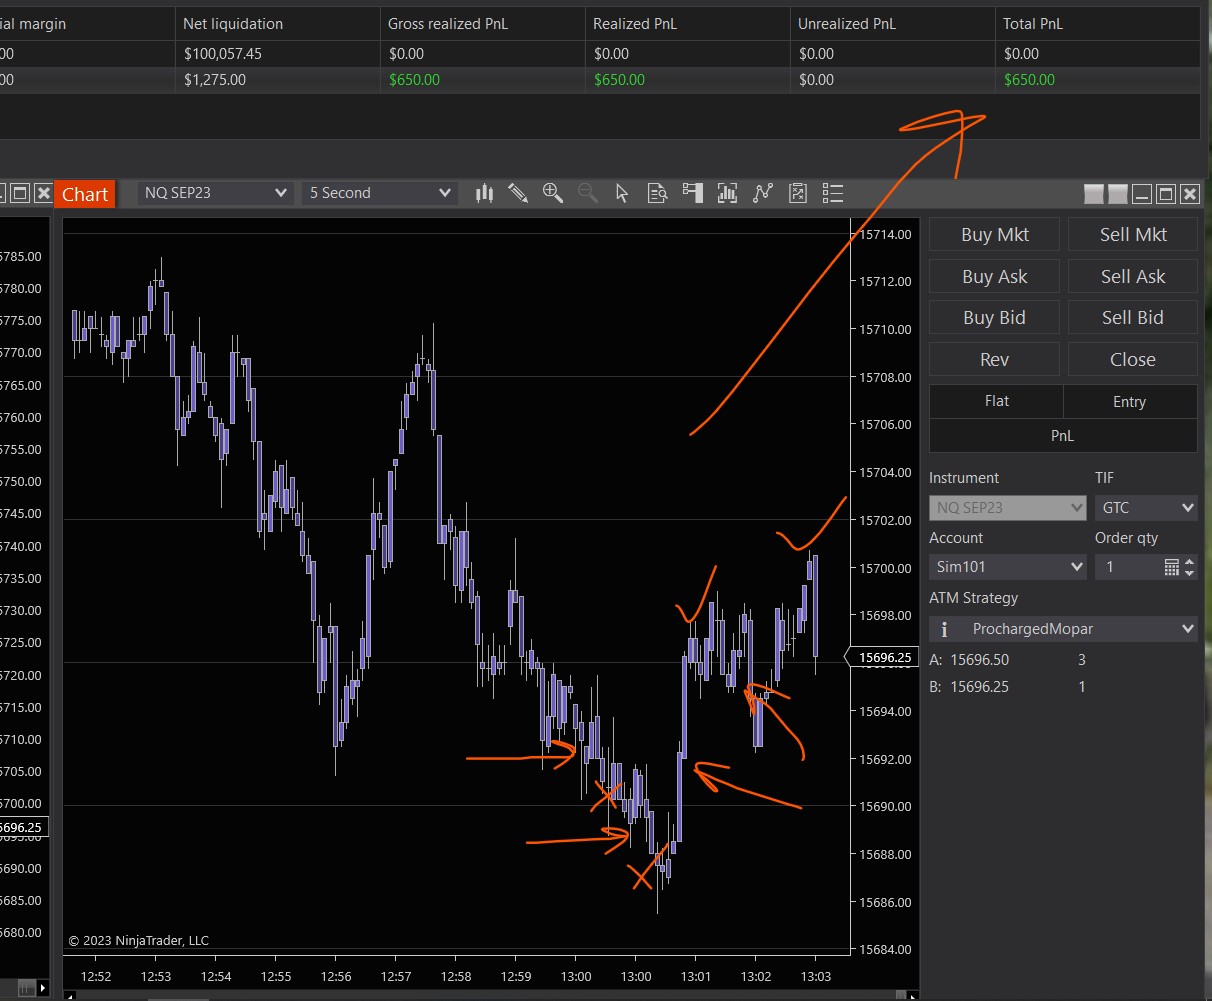The width and height of the screenshot is (1212, 1001).
Task: Sort by Gross realized PnL column header
Action: 482,23
